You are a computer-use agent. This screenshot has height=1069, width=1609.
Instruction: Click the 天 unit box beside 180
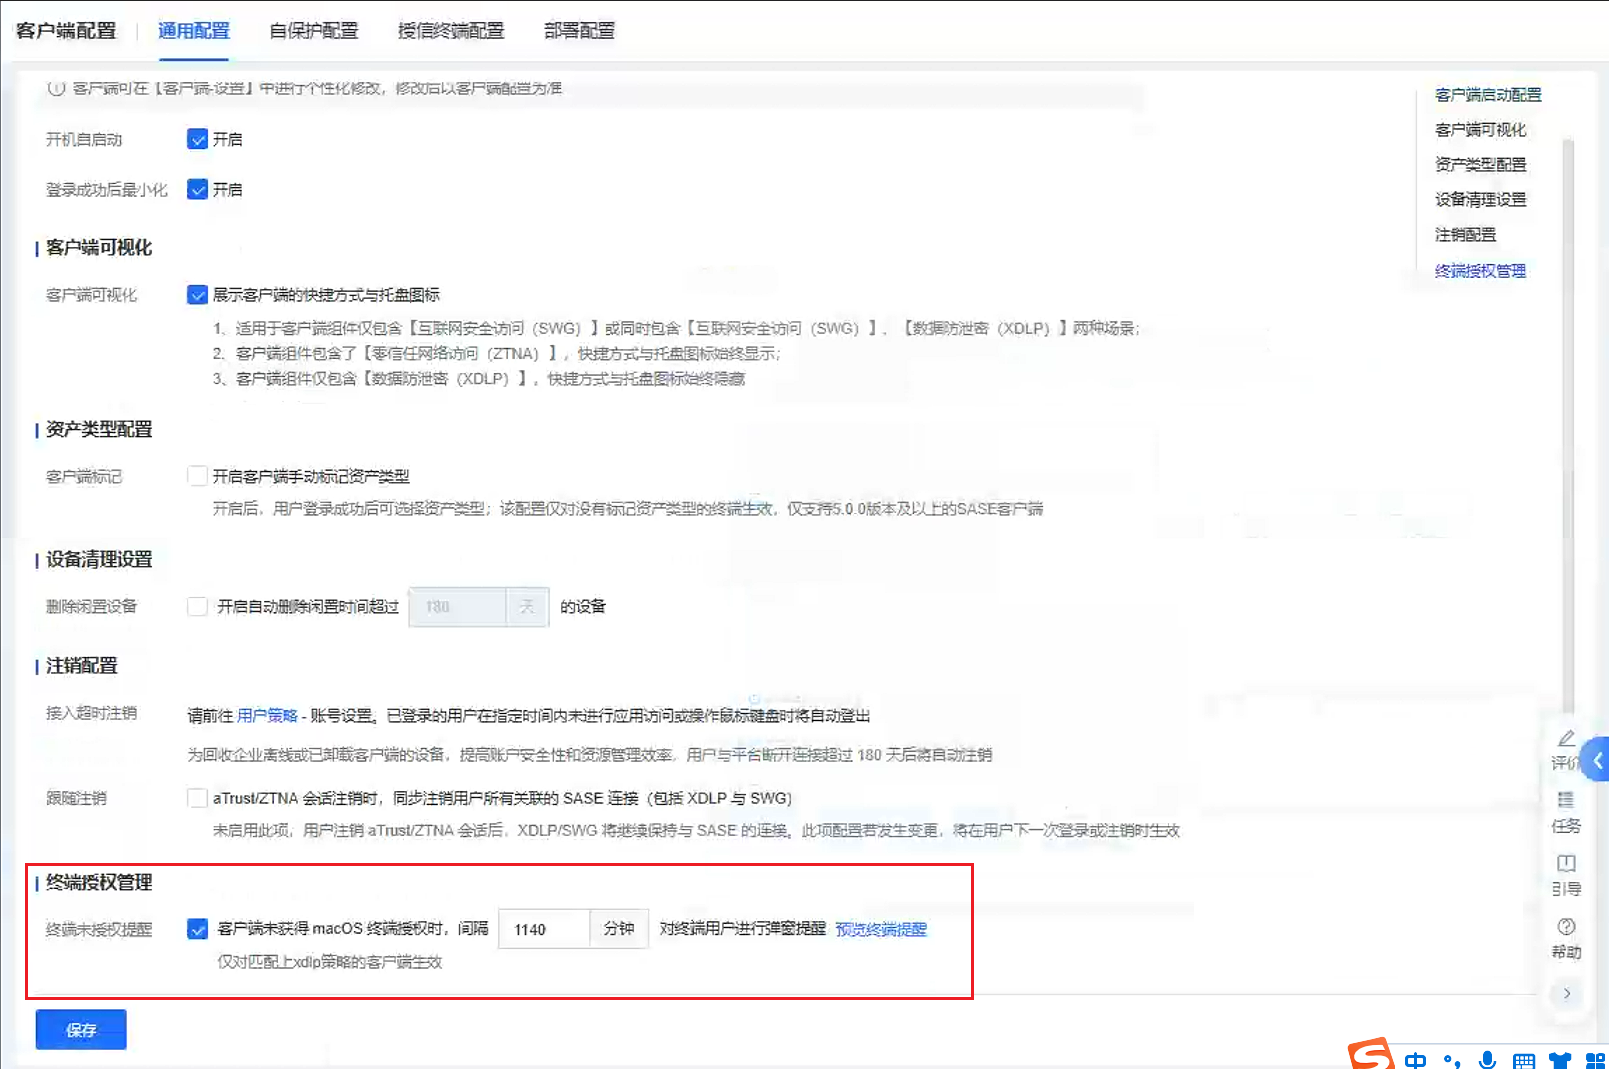pyautogui.click(x=527, y=607)
